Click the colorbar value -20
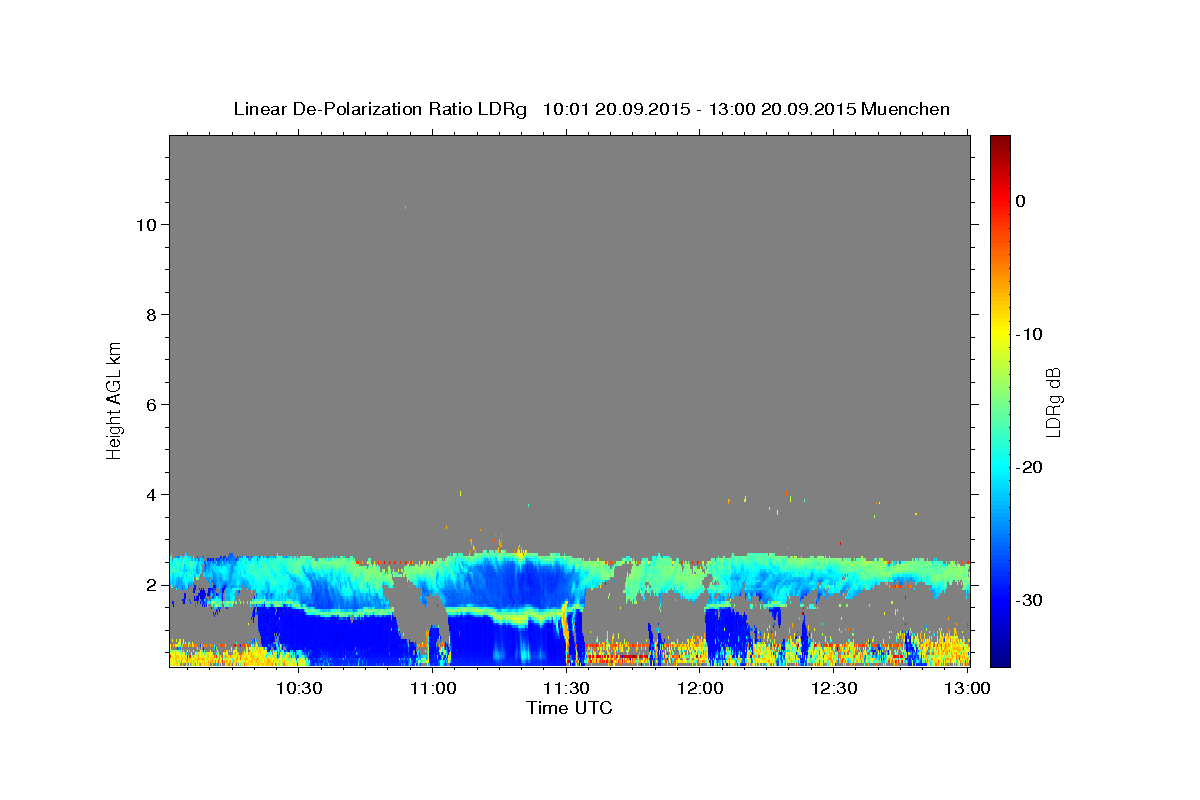The width and height of the screenshot is (1200, 800). pyautogui.click(x=1029, y=467)
